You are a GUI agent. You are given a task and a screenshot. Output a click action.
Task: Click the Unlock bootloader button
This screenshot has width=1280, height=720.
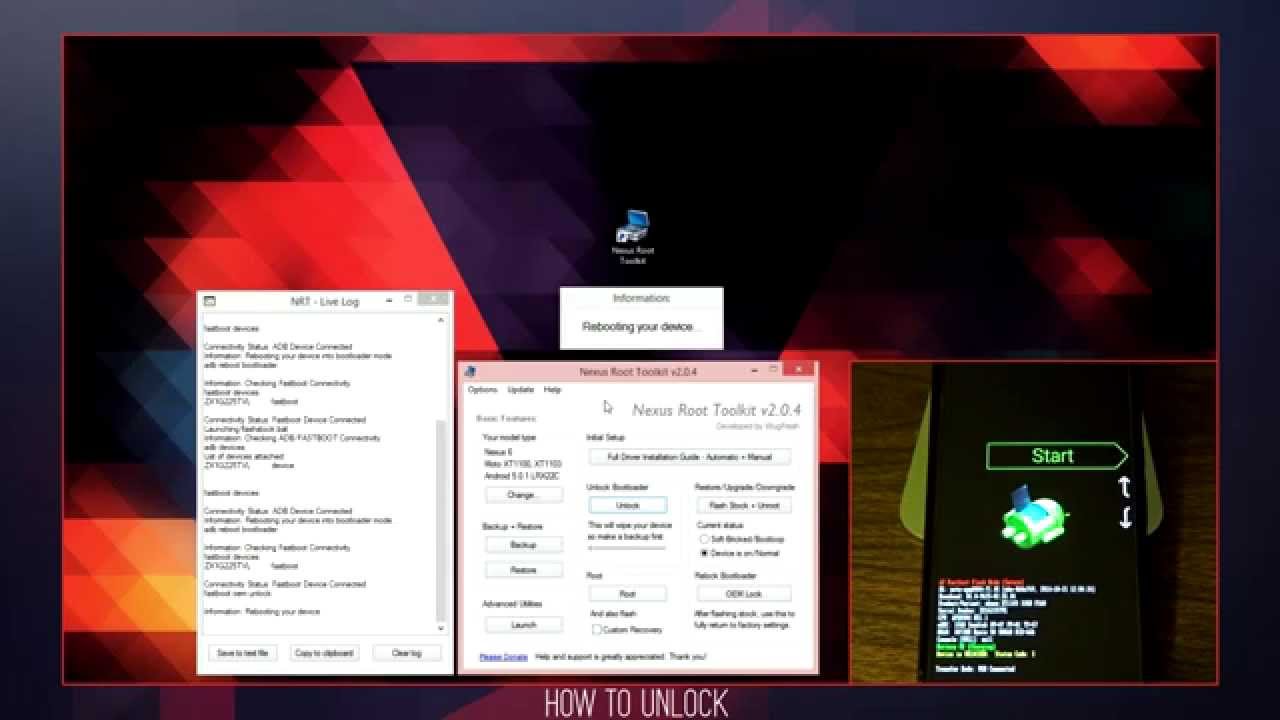(628, 506)
